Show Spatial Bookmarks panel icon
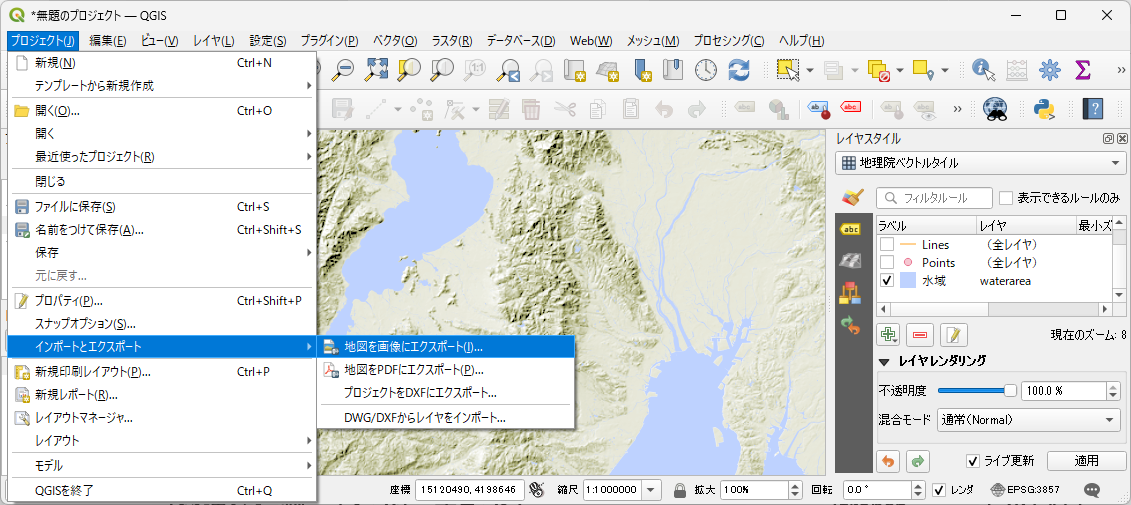Viewport: 1131px width, 505px height. point(673,69)
